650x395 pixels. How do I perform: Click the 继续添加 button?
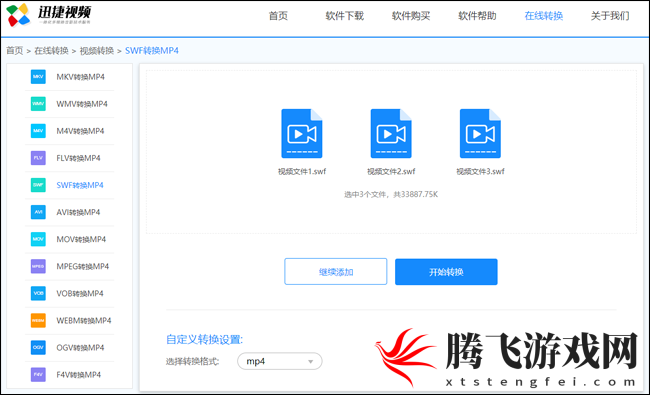coord(336,272)
